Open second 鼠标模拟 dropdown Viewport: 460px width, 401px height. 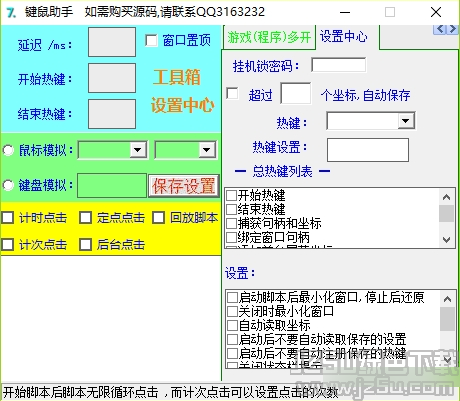[207, 150]
